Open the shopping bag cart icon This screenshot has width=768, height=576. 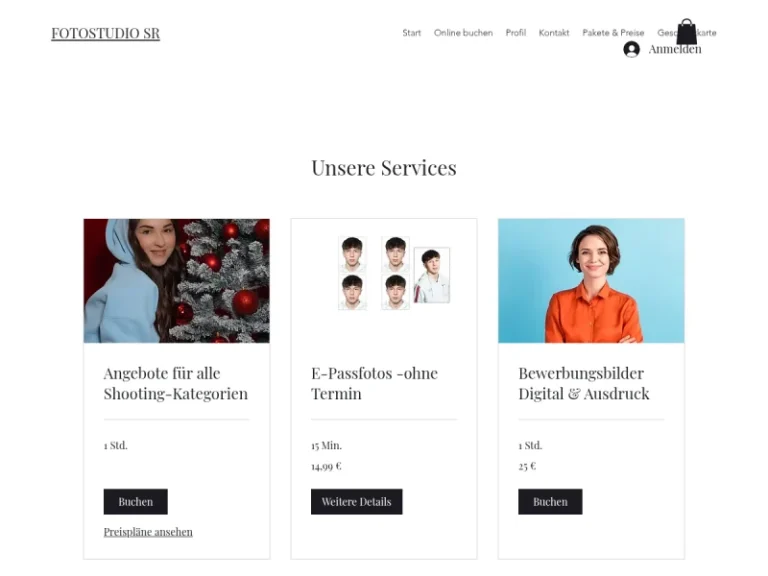point(687,32)
